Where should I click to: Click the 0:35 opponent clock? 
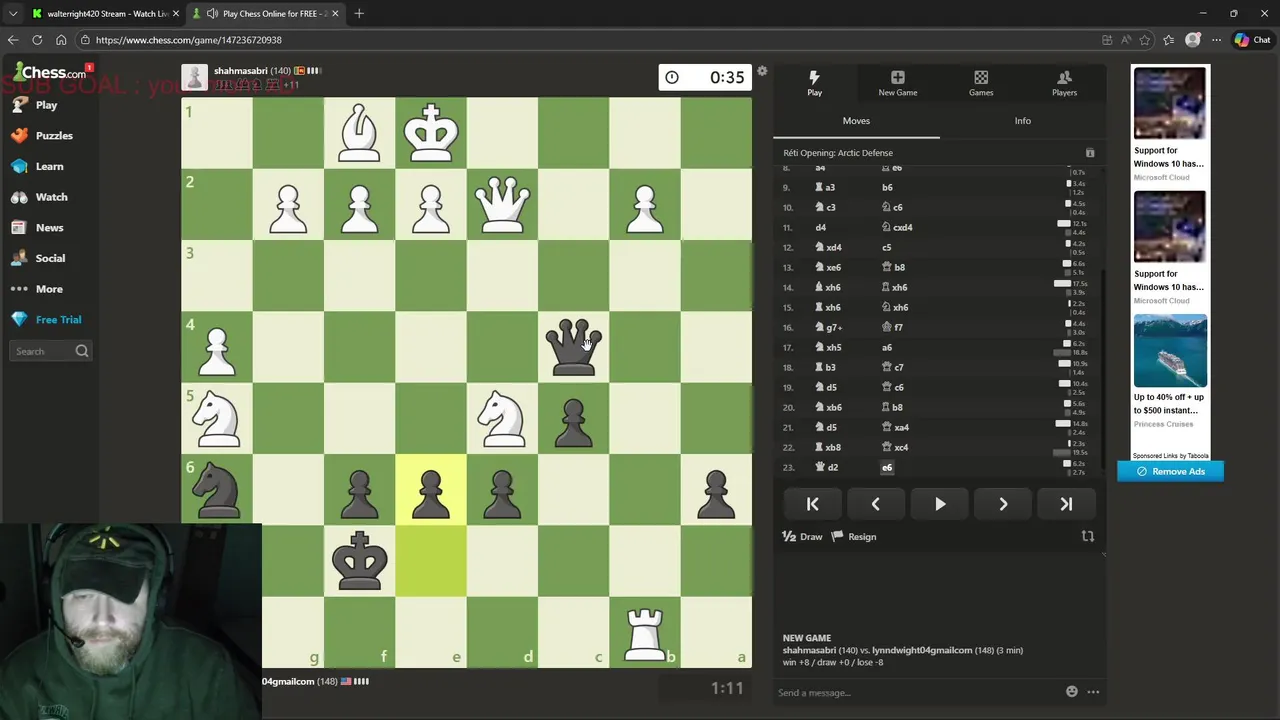[x=705, y=77]
